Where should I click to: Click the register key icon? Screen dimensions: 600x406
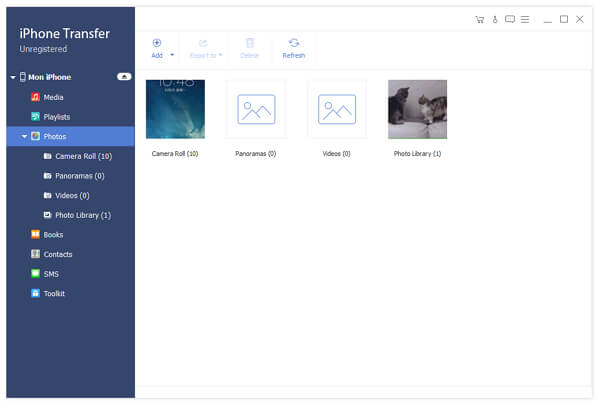click(495, 20)
